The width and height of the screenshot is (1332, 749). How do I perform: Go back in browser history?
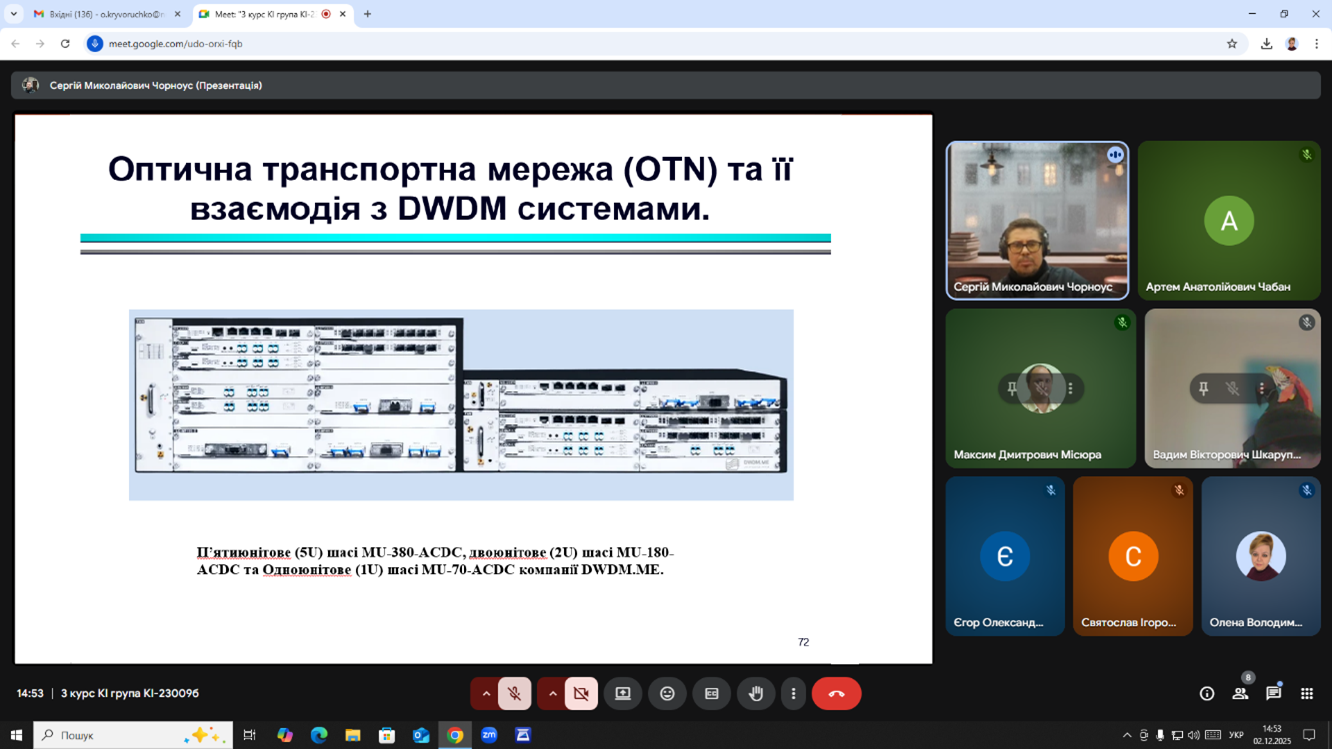[15, 44]
